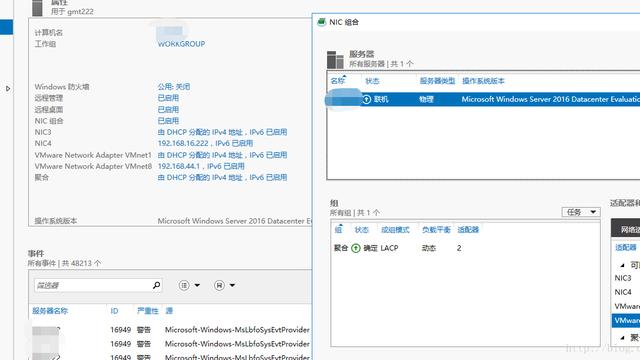
Task: Open VMnet8 192.168.44.1 address link
Action: pyautogui.click(x=201, y=166)
